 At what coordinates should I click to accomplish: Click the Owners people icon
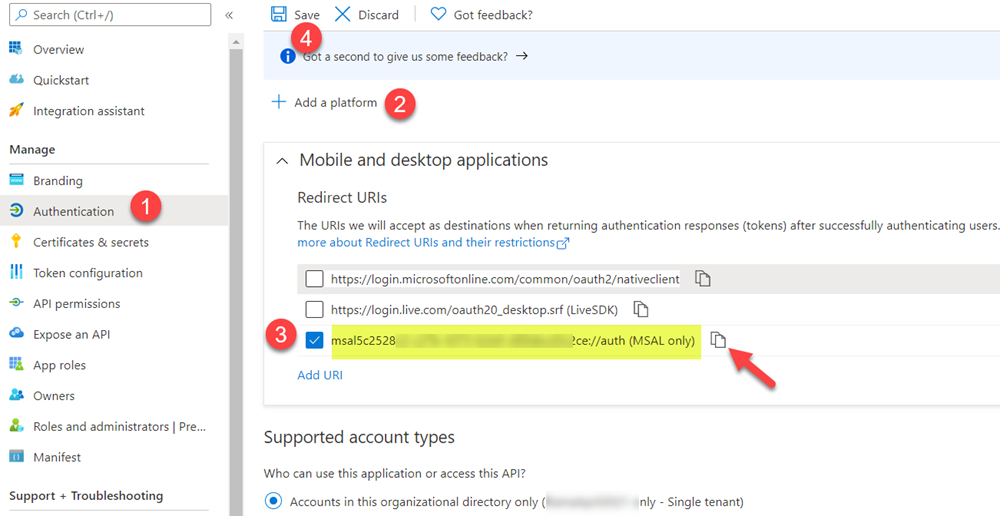point(16,395)
